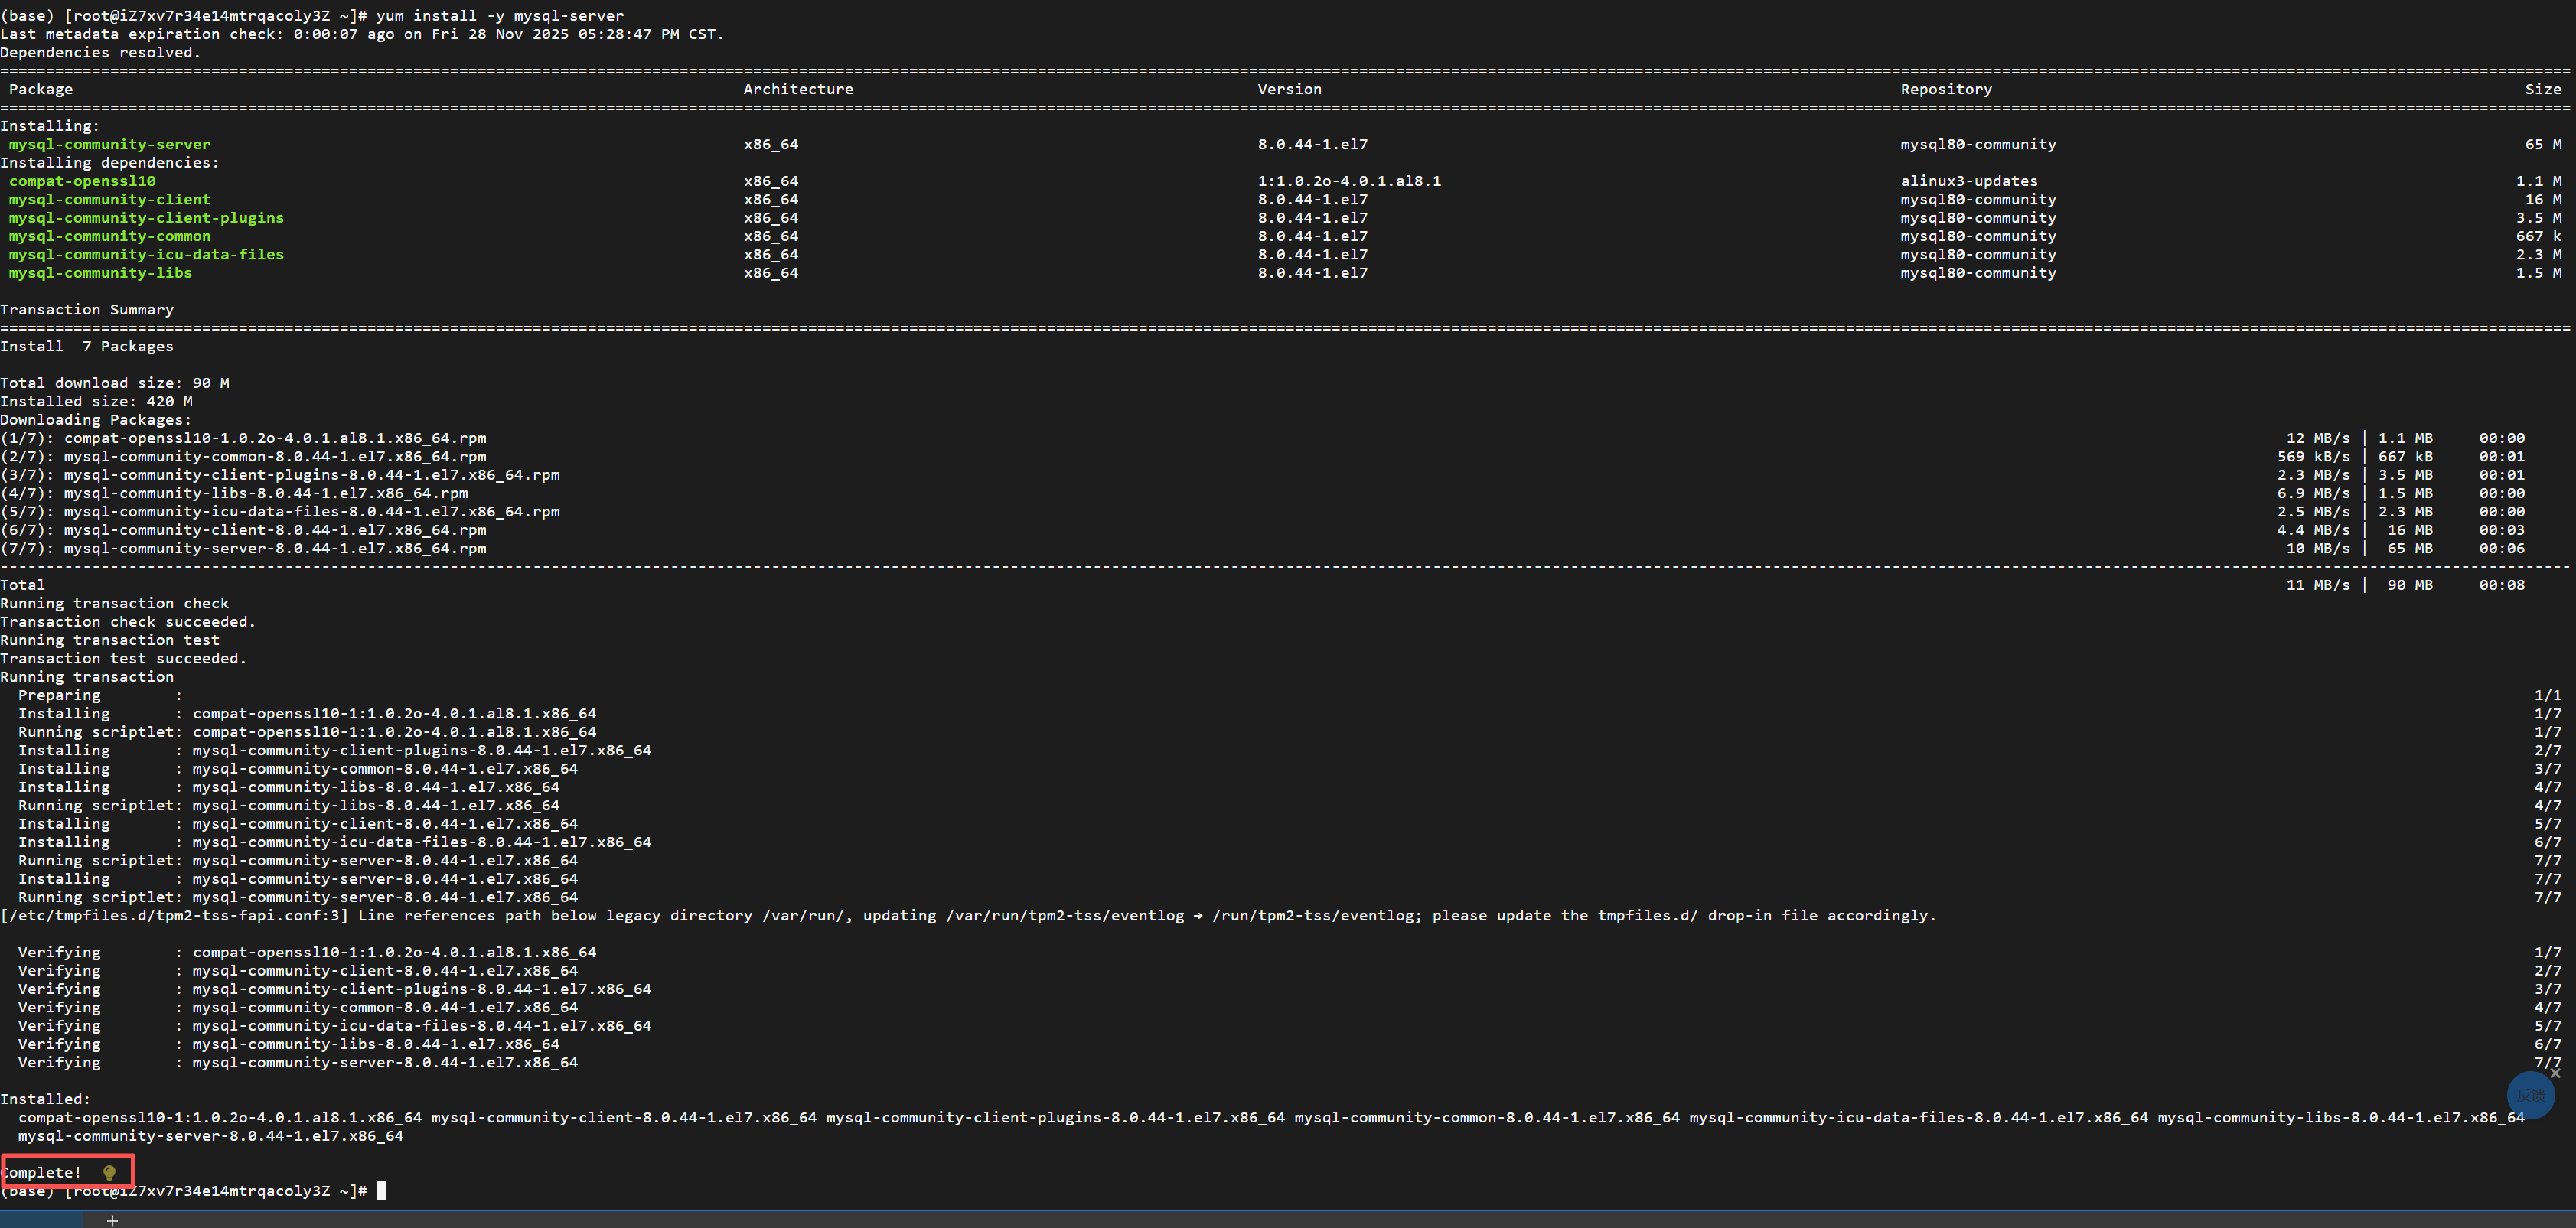
Task: Click the '65 M' size cell
Action: 2543,144
